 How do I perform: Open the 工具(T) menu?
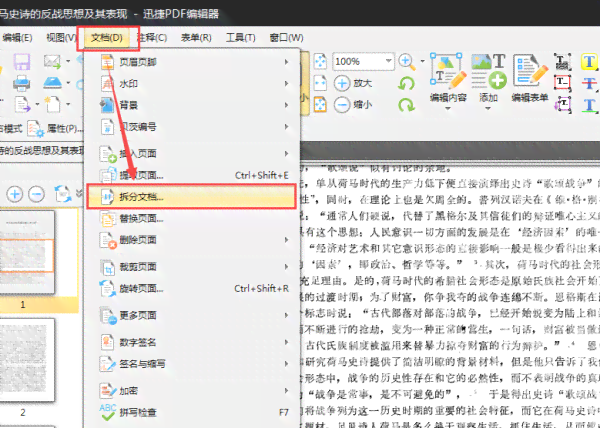click(241, 38)
